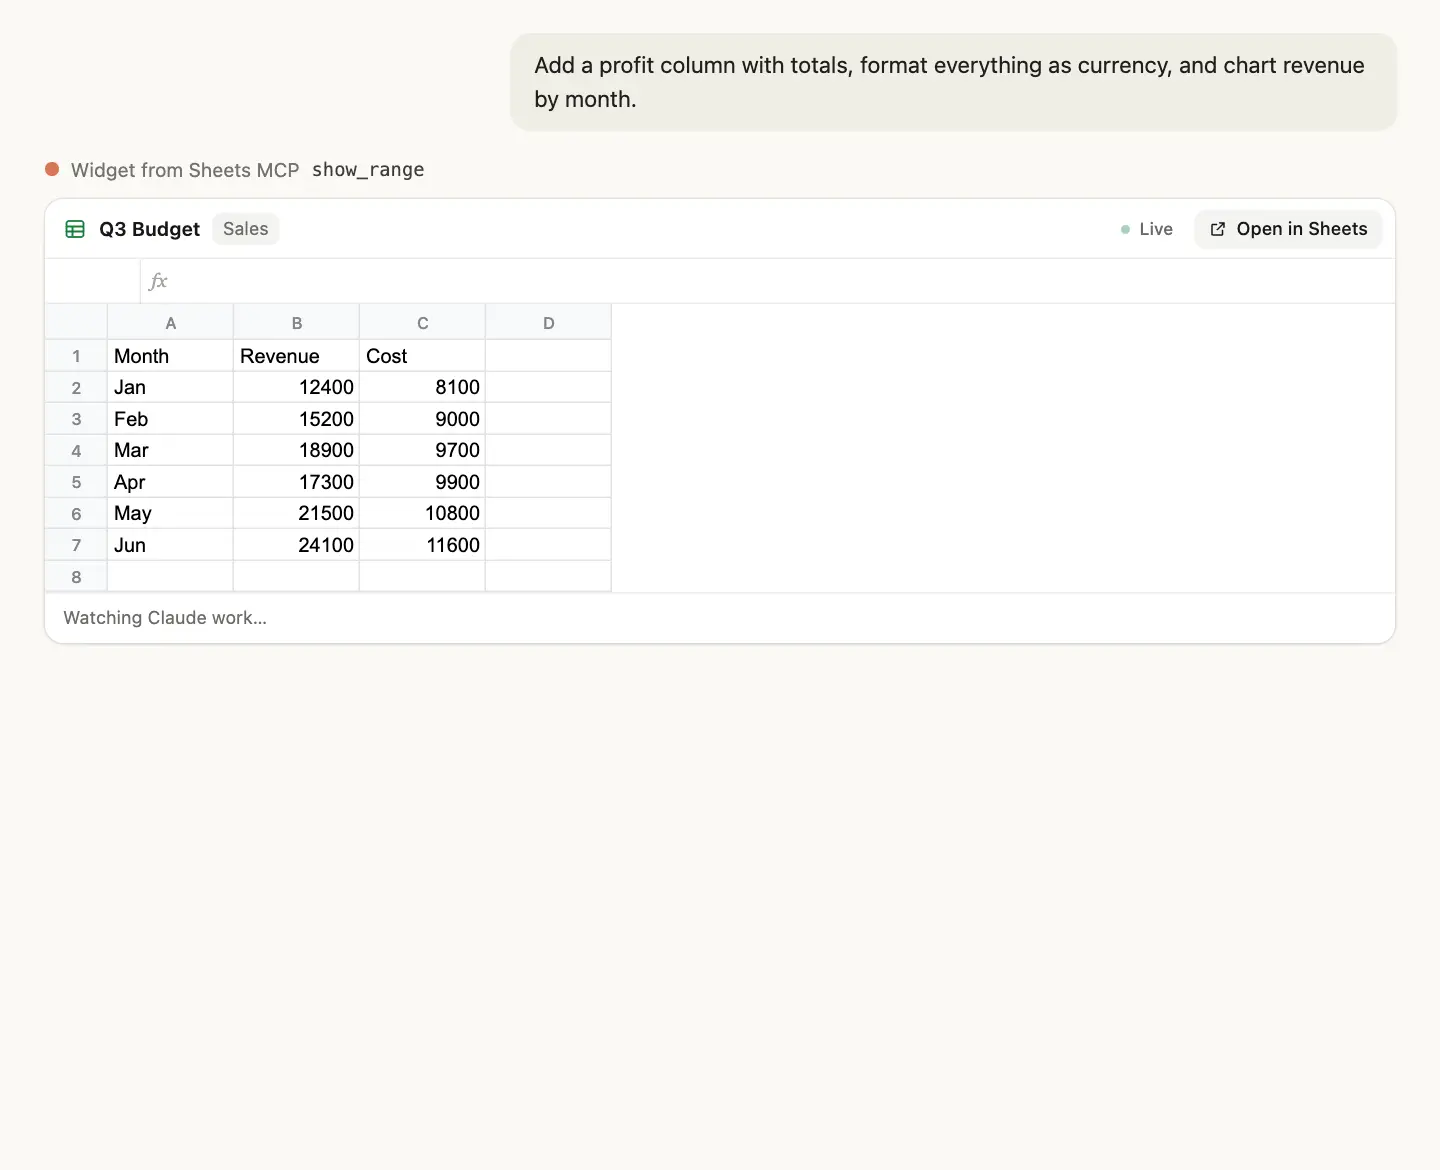Click the 11600 cost cell

(x=423, y=545)
